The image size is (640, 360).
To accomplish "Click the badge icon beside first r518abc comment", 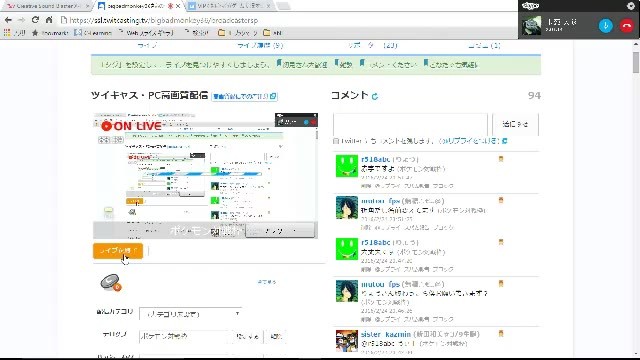I will click(501, 159).
